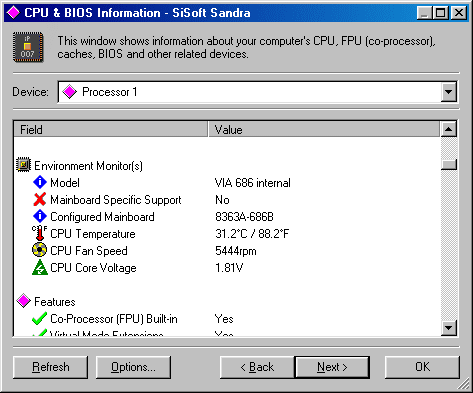Click the fan icon for CPU Fan Speed

(x=40, y=250)
